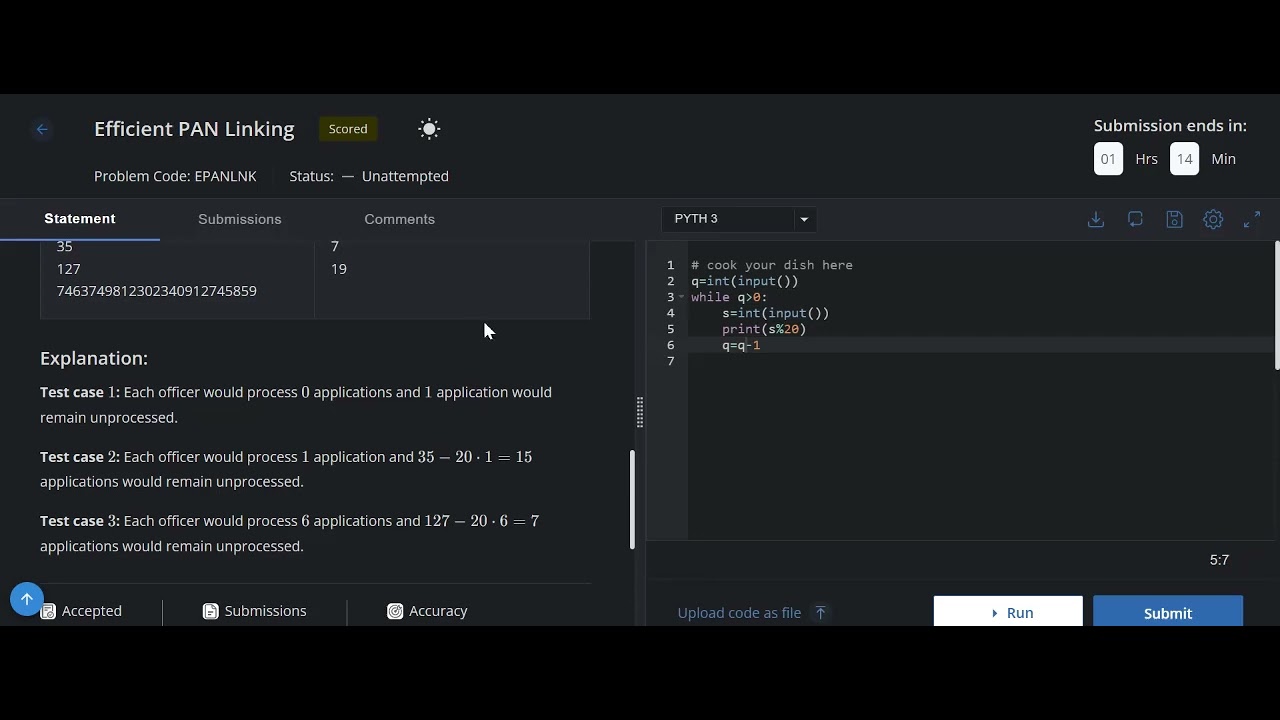Screen dimensions: 1280x720
Task: Open the PYTH 3 language dropdown
Action: (x=739, y=219)
